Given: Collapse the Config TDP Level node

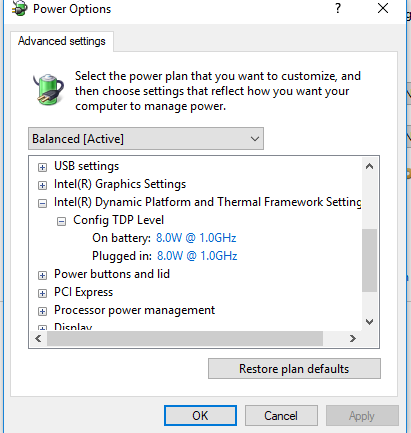Looking at the screenshot, I should coord(61,221).
